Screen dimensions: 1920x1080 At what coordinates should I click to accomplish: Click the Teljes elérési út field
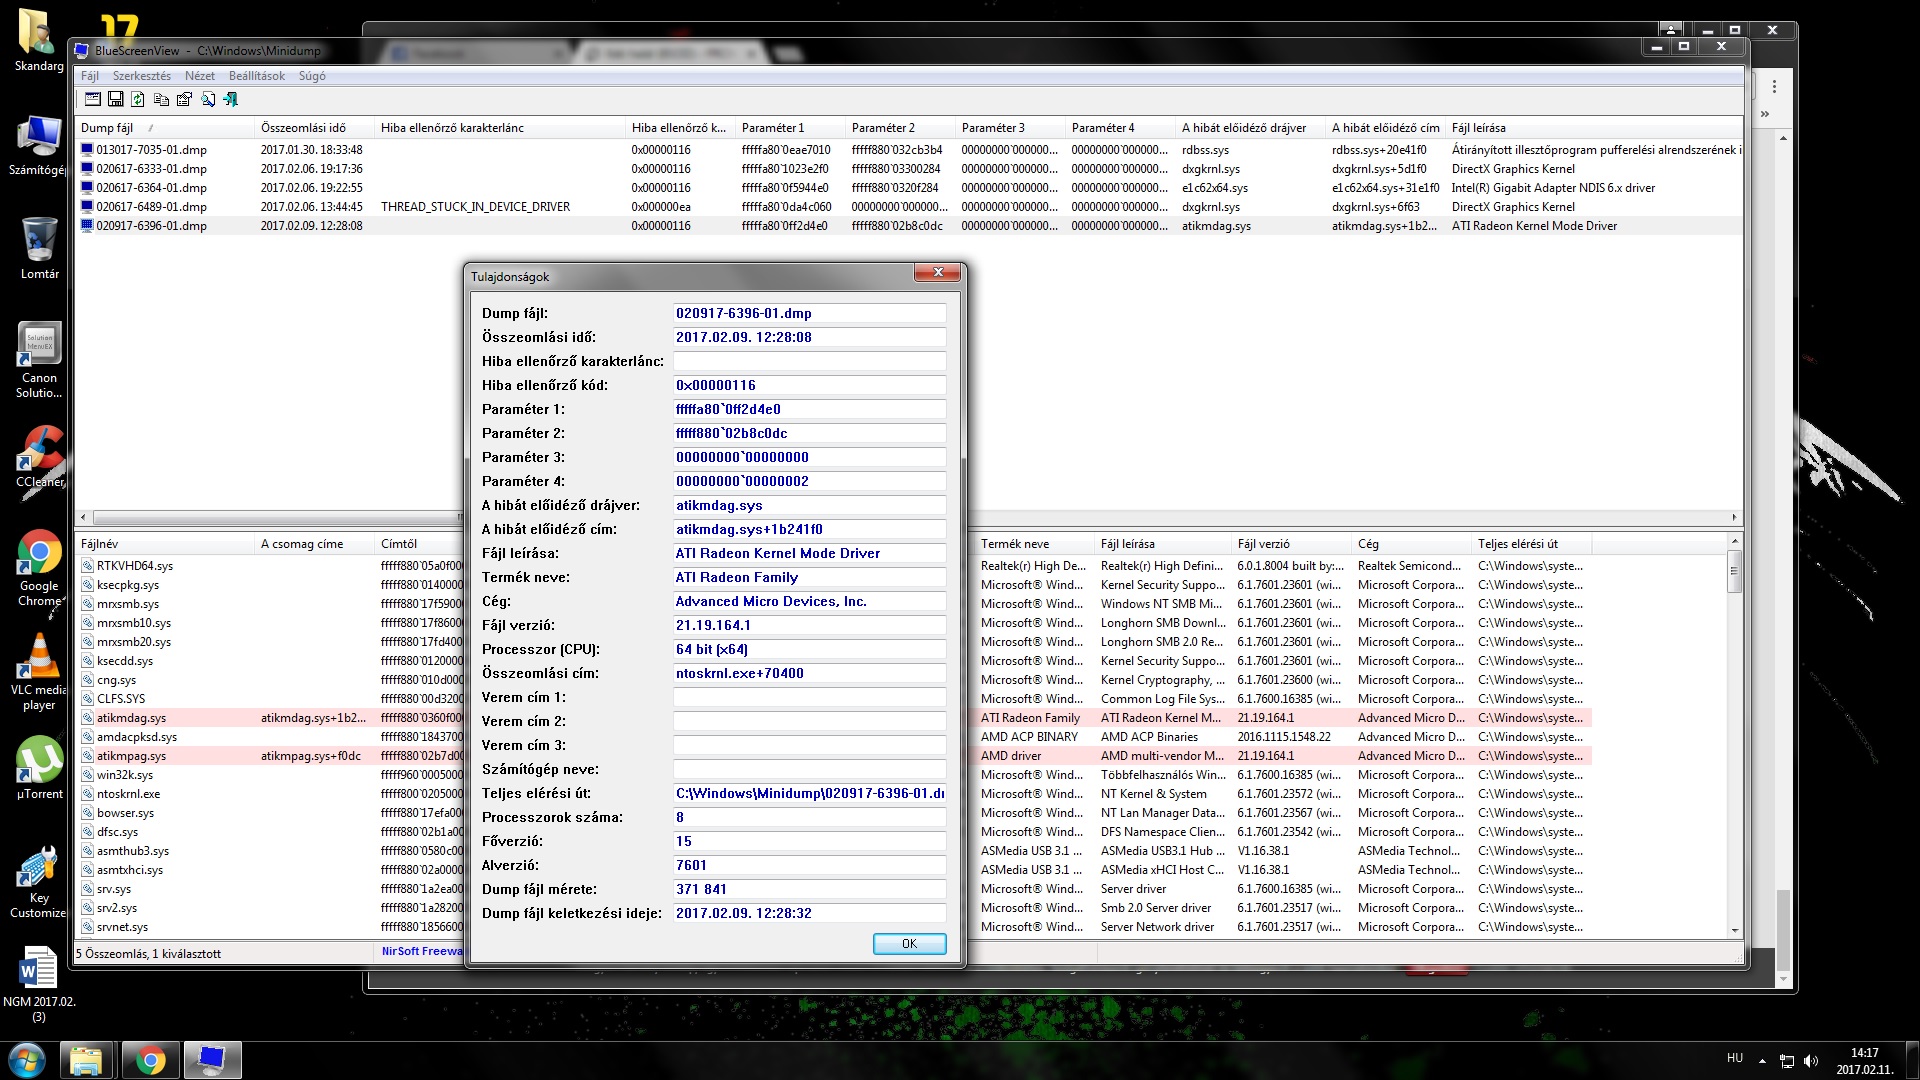pyautogui.click(x=810, y=793)
